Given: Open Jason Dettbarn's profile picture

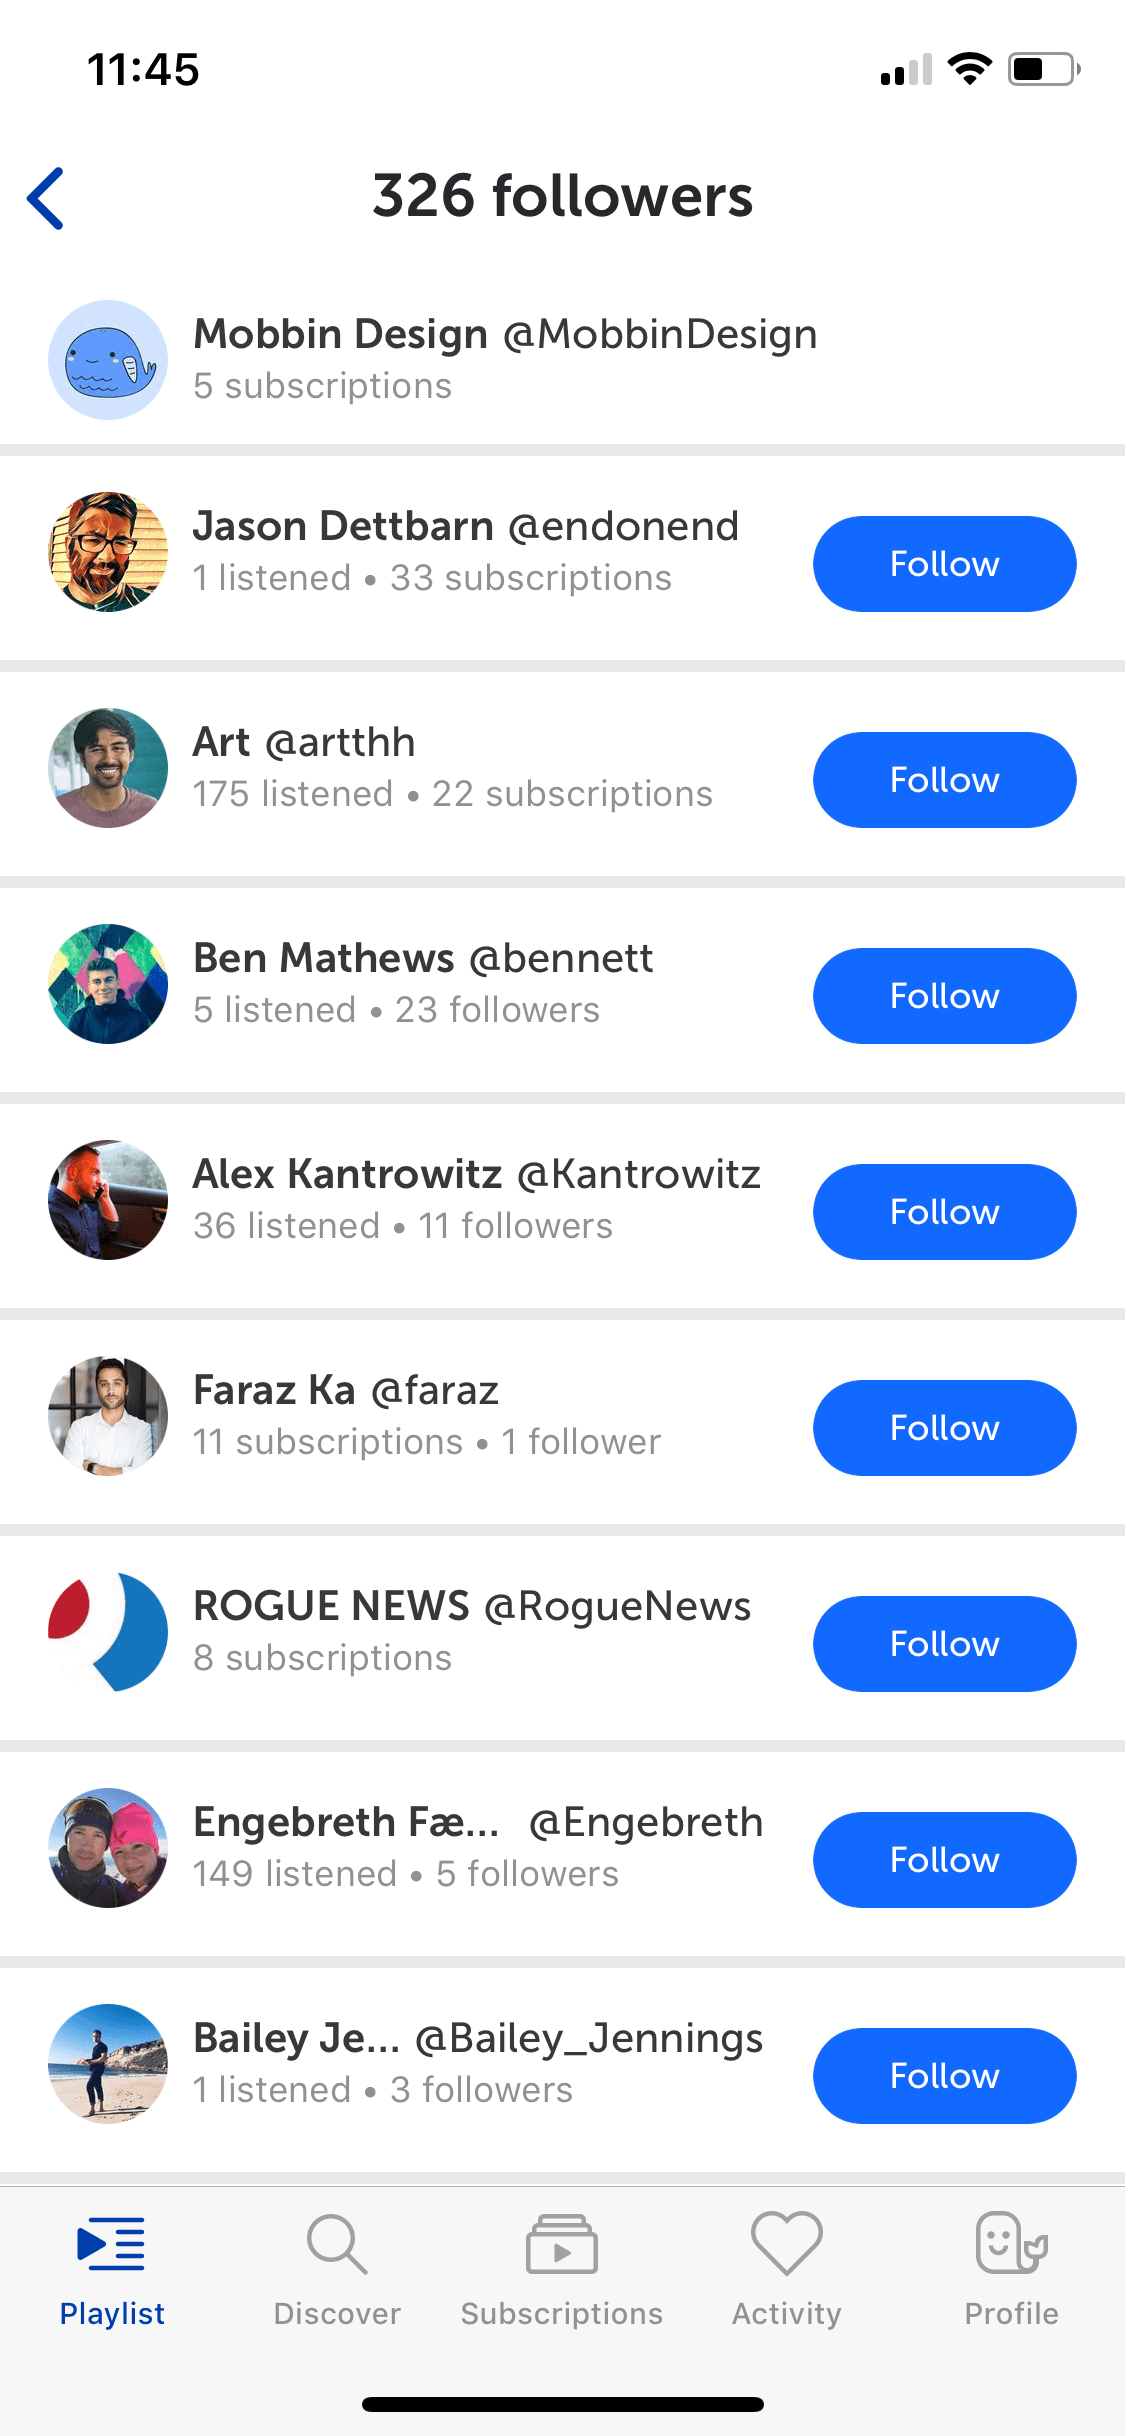Looking at the screenshot, I should 108,552.
